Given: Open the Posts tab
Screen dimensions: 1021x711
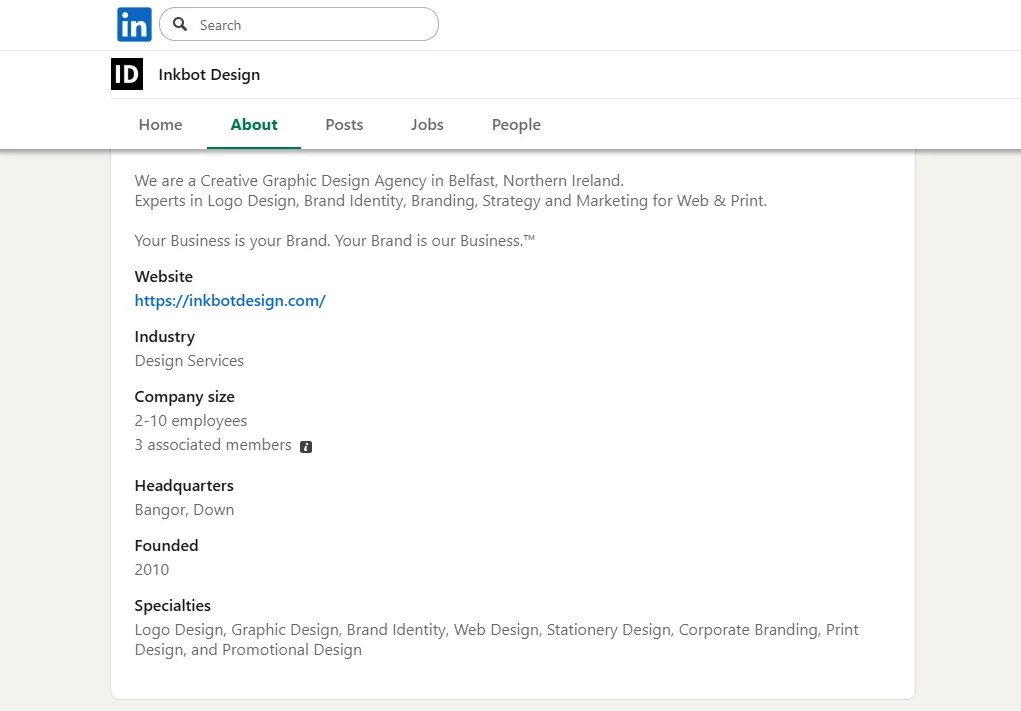Looking at the screenshot, I should coord(344,124).
